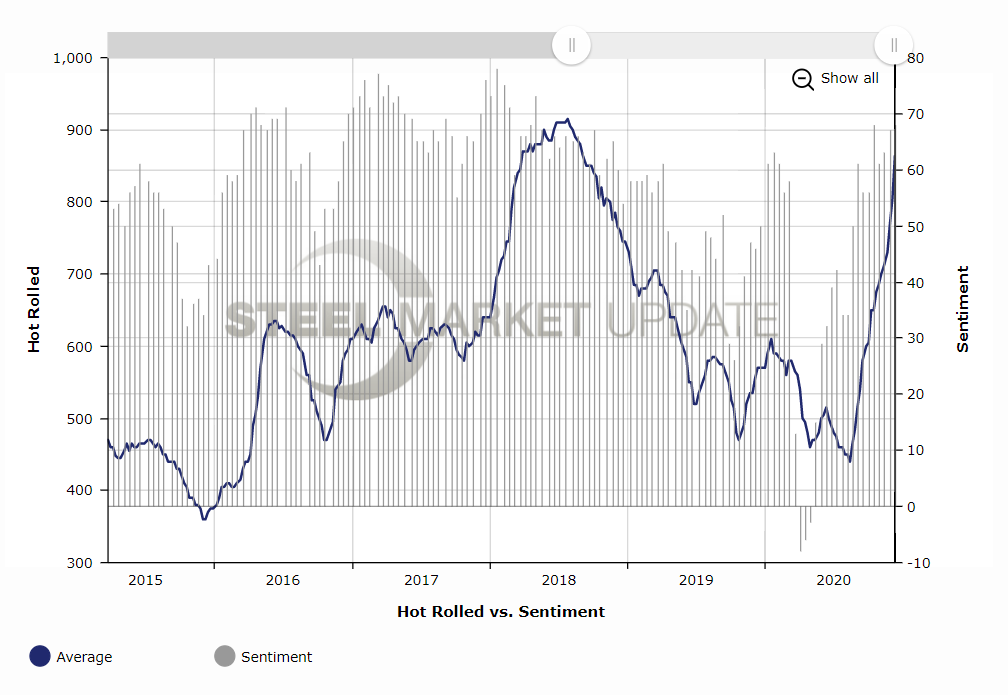
Task: Click the 2015 label on the x-axis
Action: click(x=145, y=580)
